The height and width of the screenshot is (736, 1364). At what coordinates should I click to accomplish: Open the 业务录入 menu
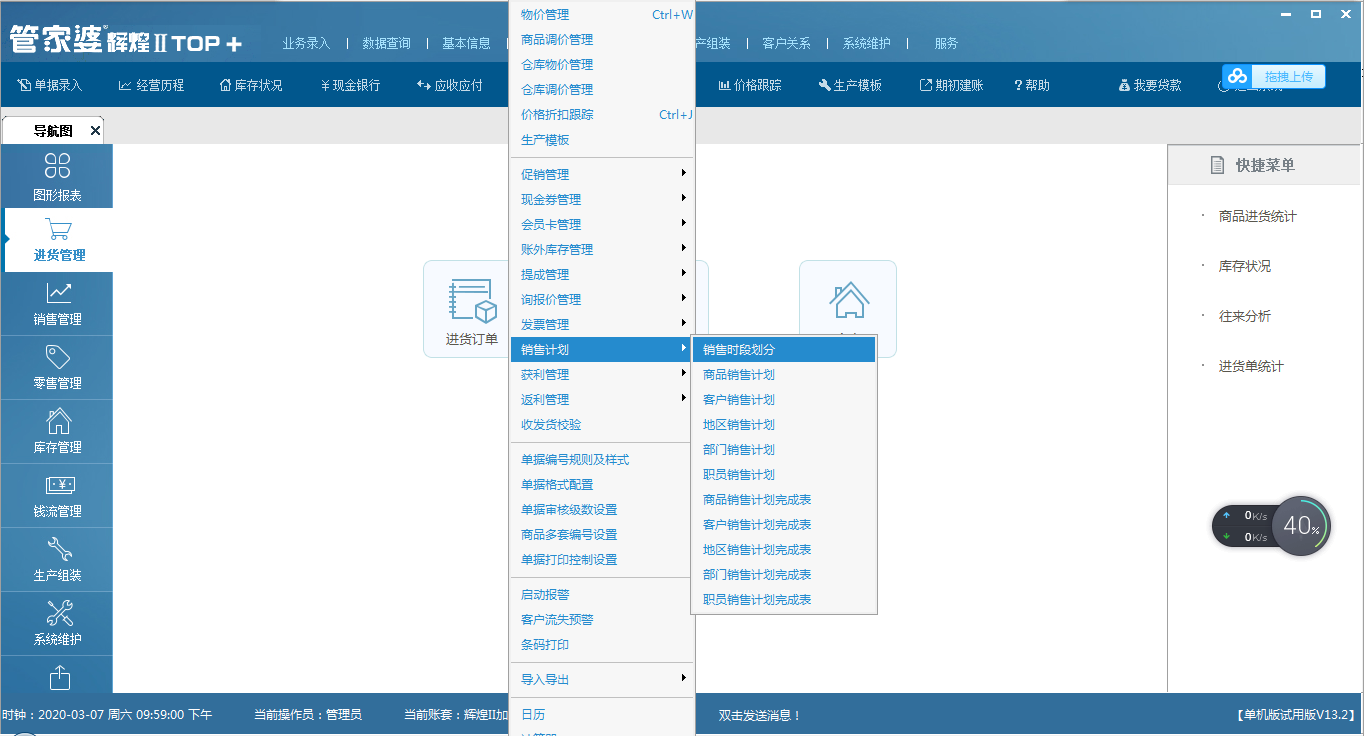click(306, 43)
